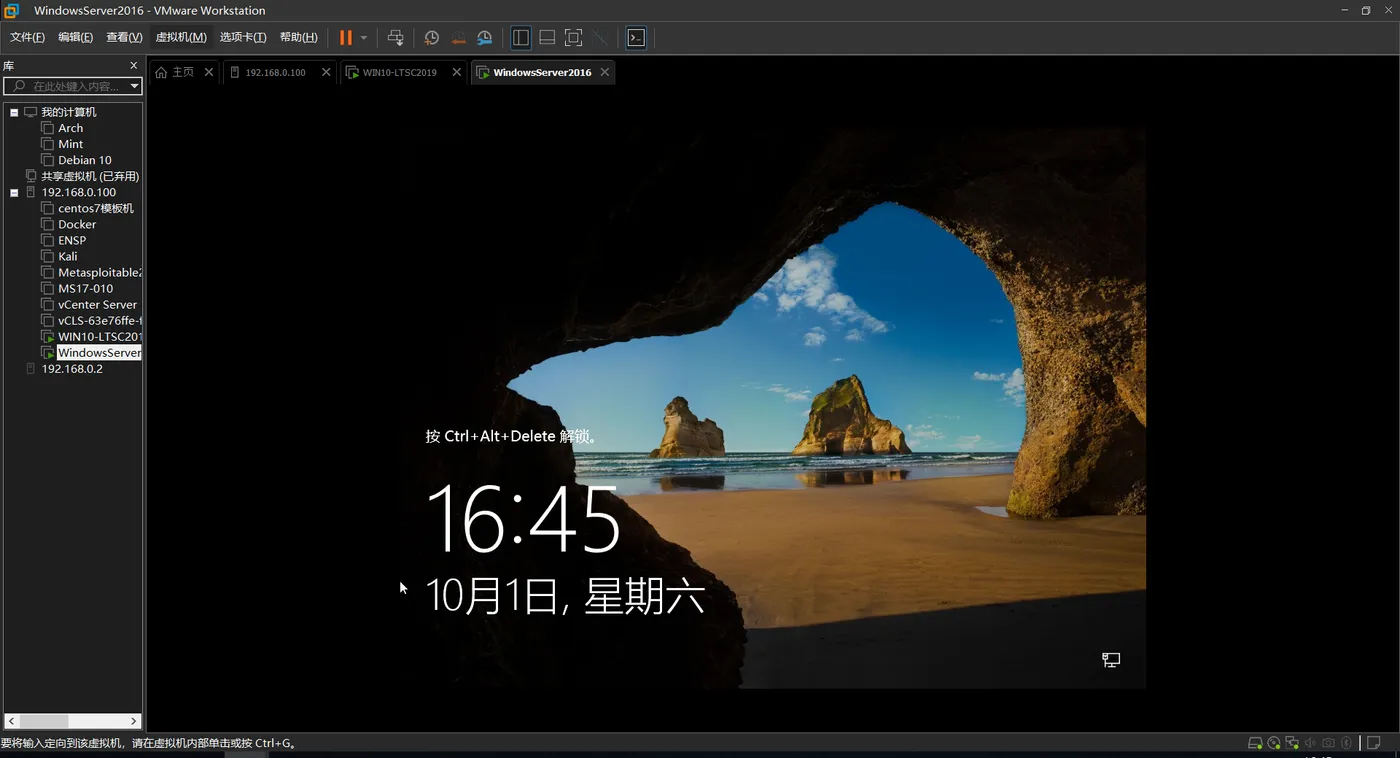
Task: Close the WindowsServer2016 tab
Action: point(605,72)
